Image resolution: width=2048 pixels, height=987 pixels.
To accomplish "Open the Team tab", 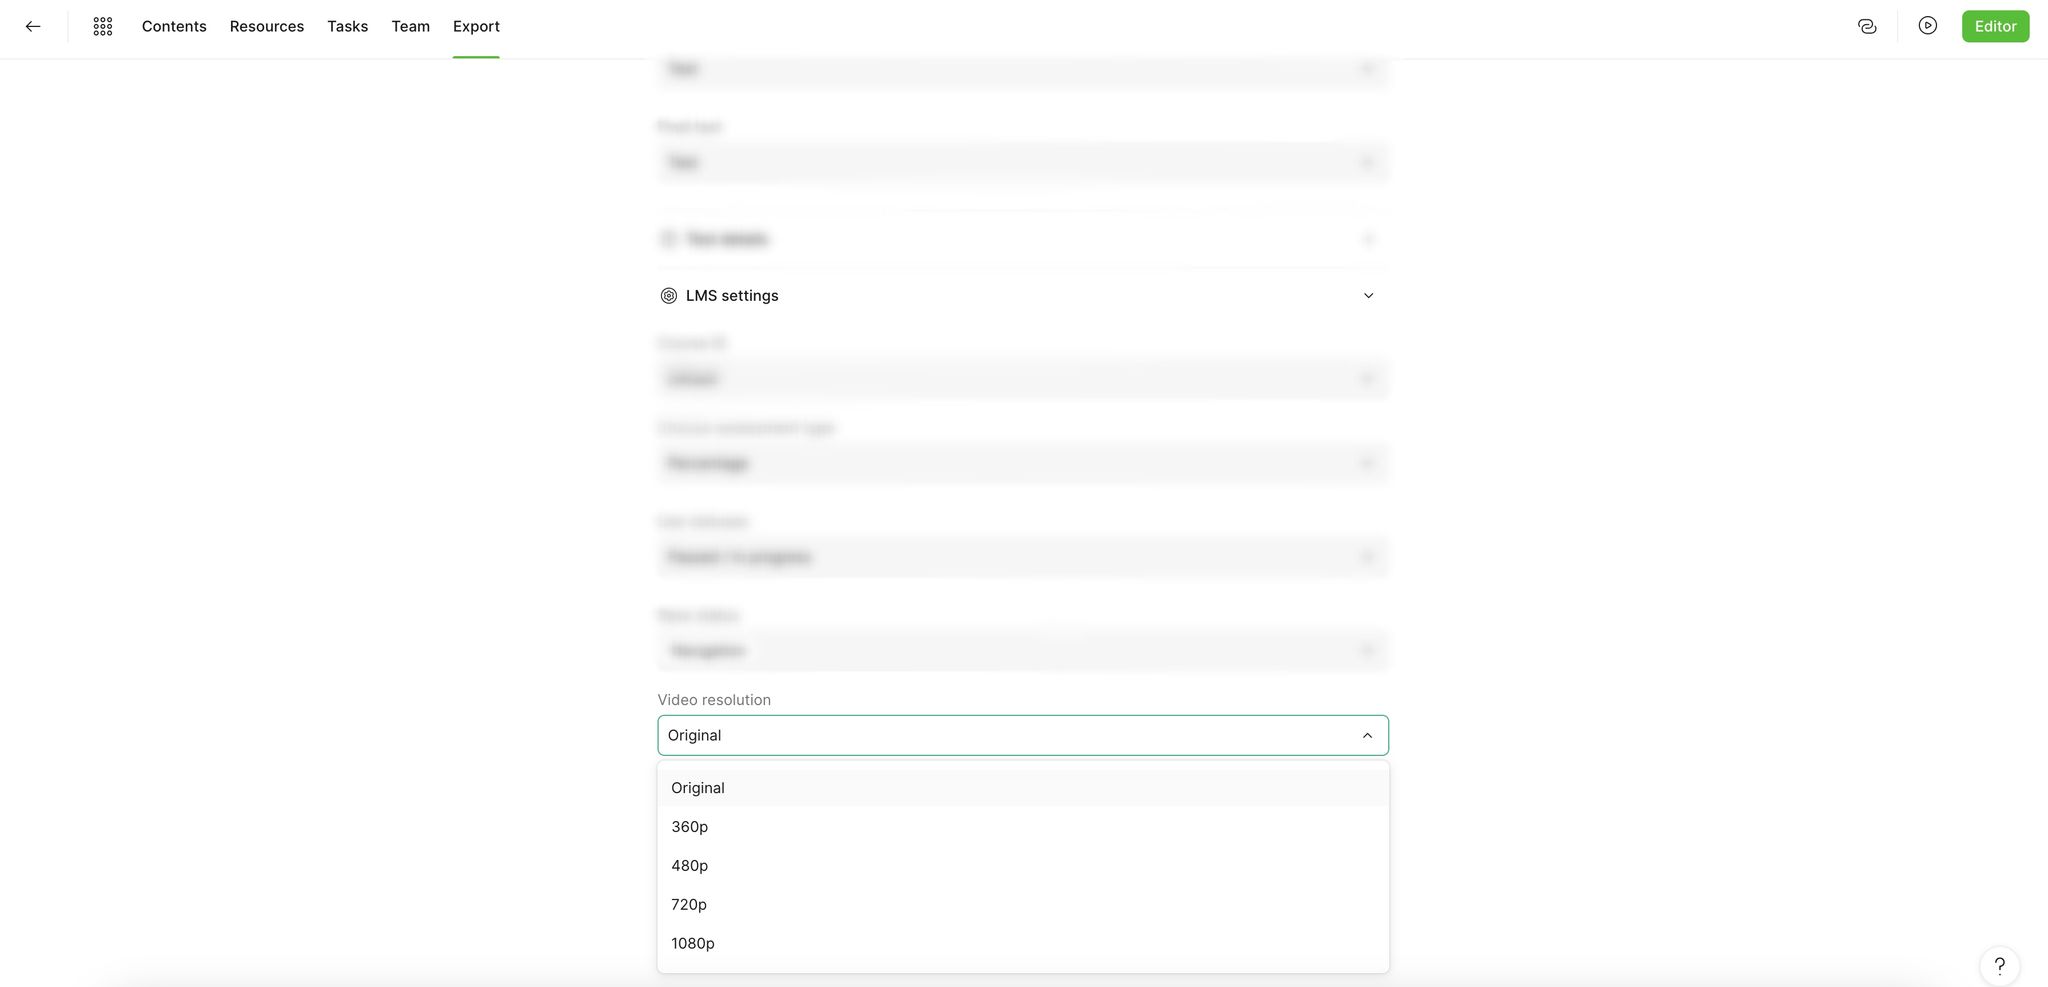I will [410, 27].
